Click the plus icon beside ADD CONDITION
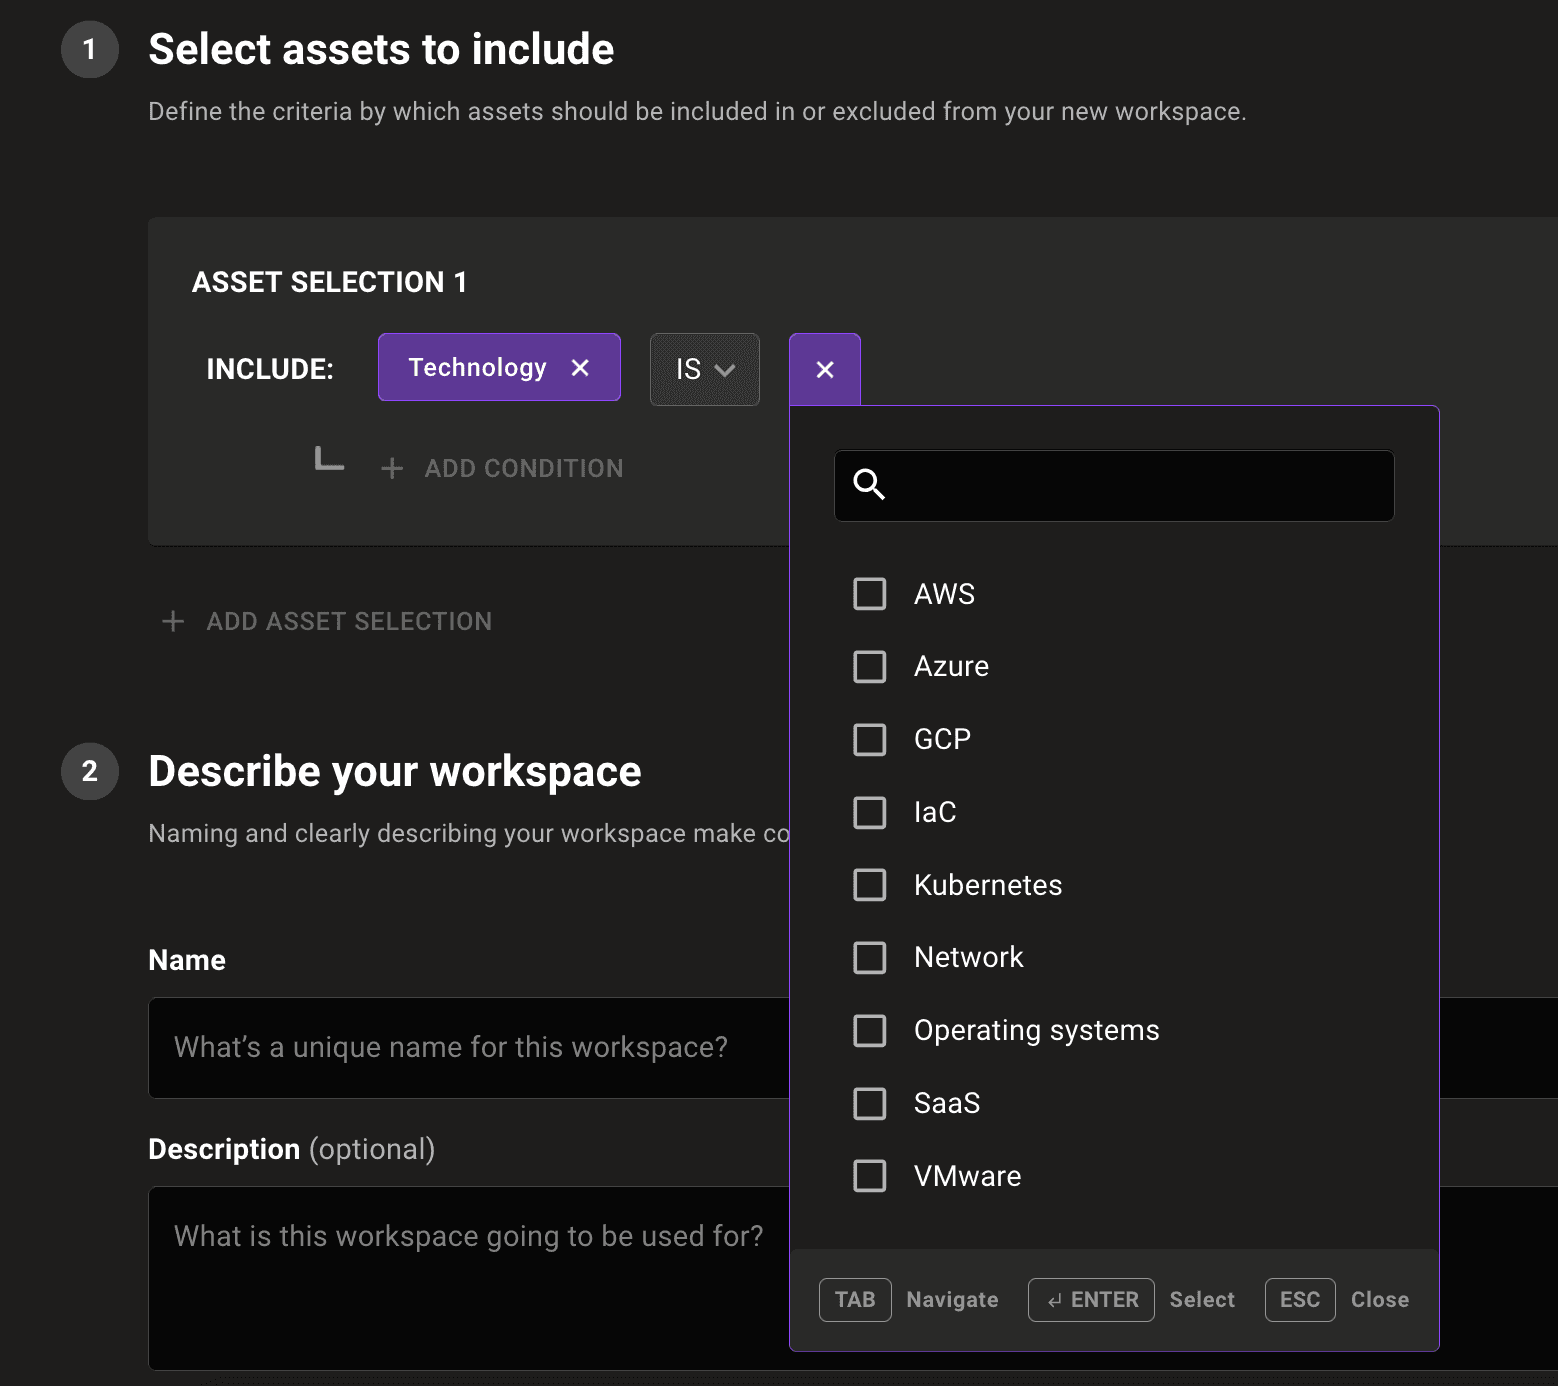This screenshot has width=1558, height=1386. click(x=391, y=468)
